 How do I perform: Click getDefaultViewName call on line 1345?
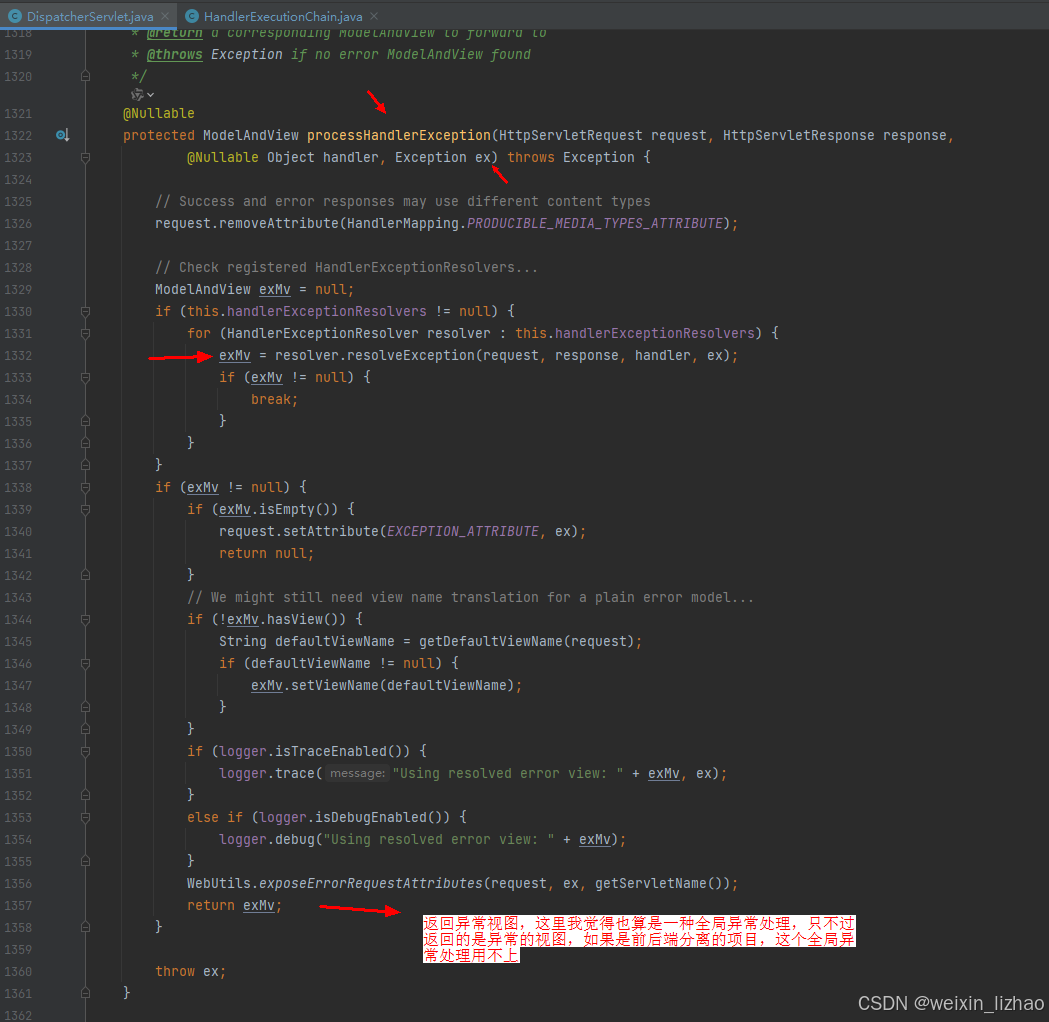coord(491,641)
